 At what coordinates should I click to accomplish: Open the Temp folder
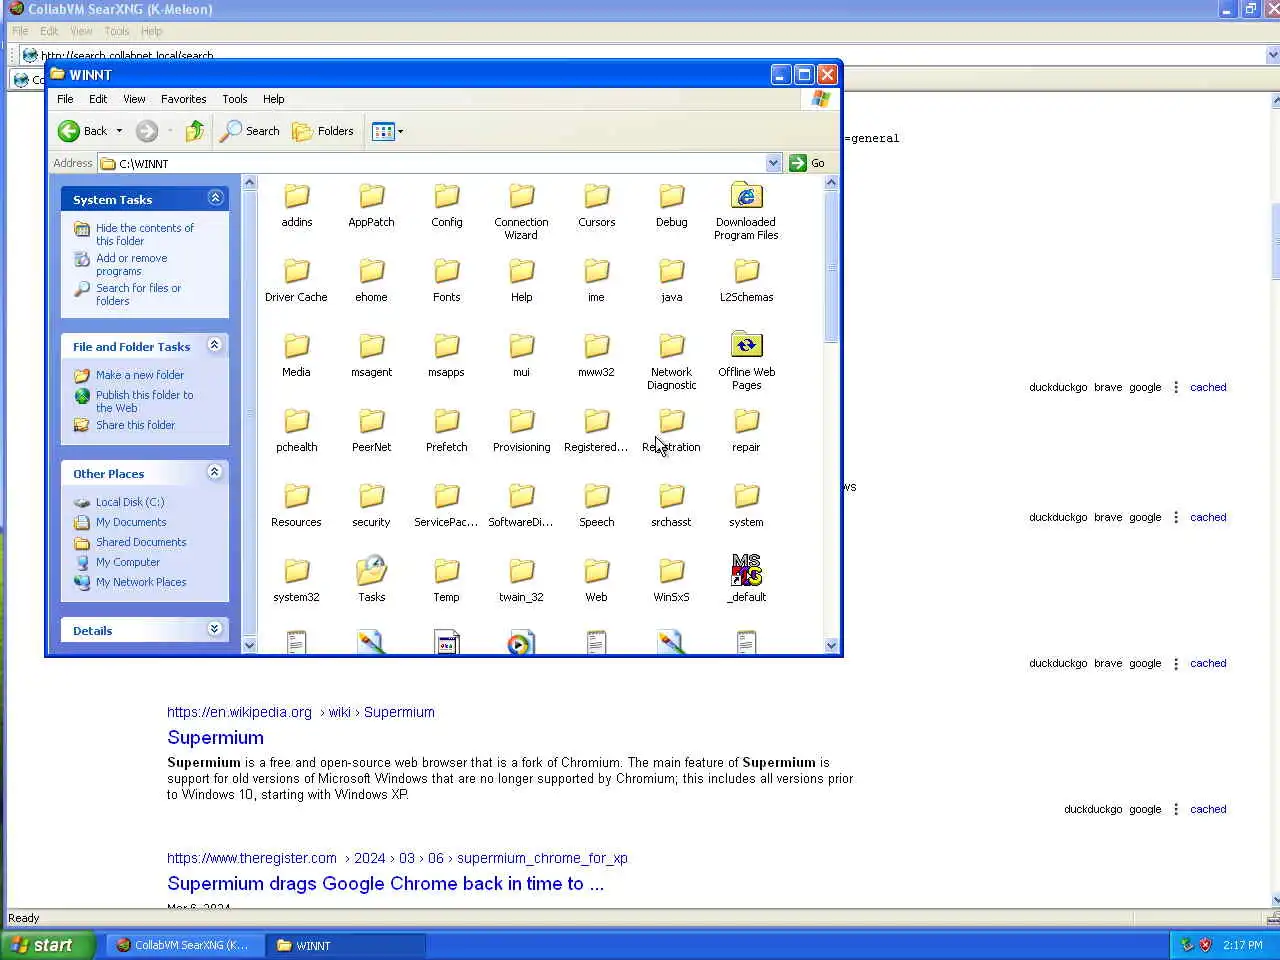(447, 580)
